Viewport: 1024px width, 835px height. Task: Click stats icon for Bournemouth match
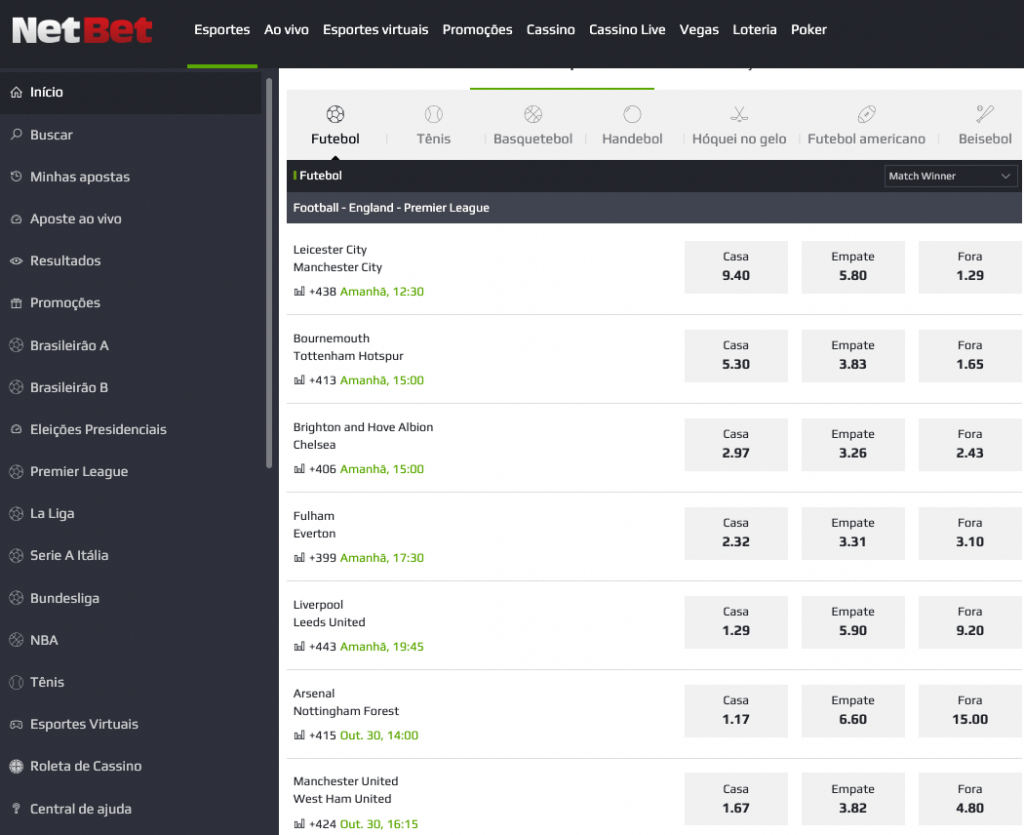click(299, 380)
